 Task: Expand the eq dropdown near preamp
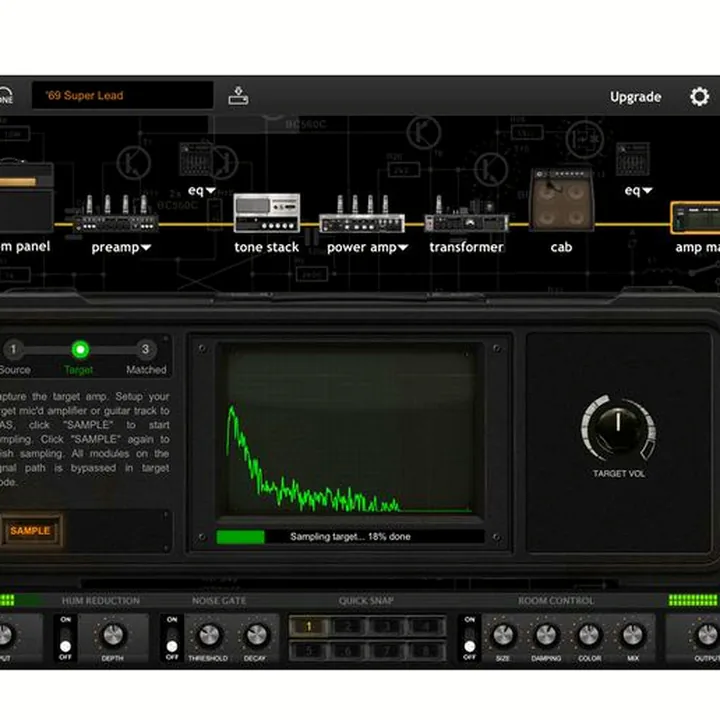[211, 190]
